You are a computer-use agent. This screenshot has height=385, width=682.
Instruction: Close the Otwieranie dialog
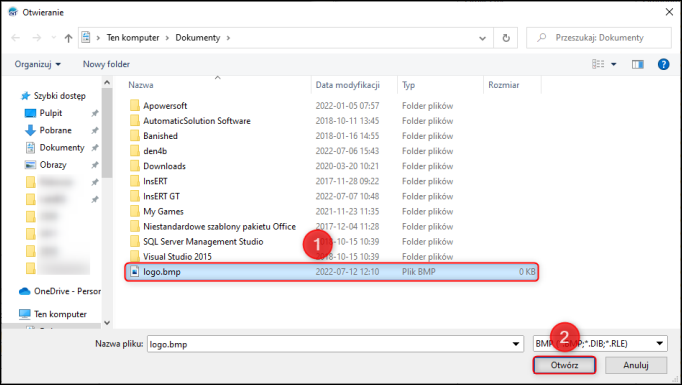tap(669, 12)
